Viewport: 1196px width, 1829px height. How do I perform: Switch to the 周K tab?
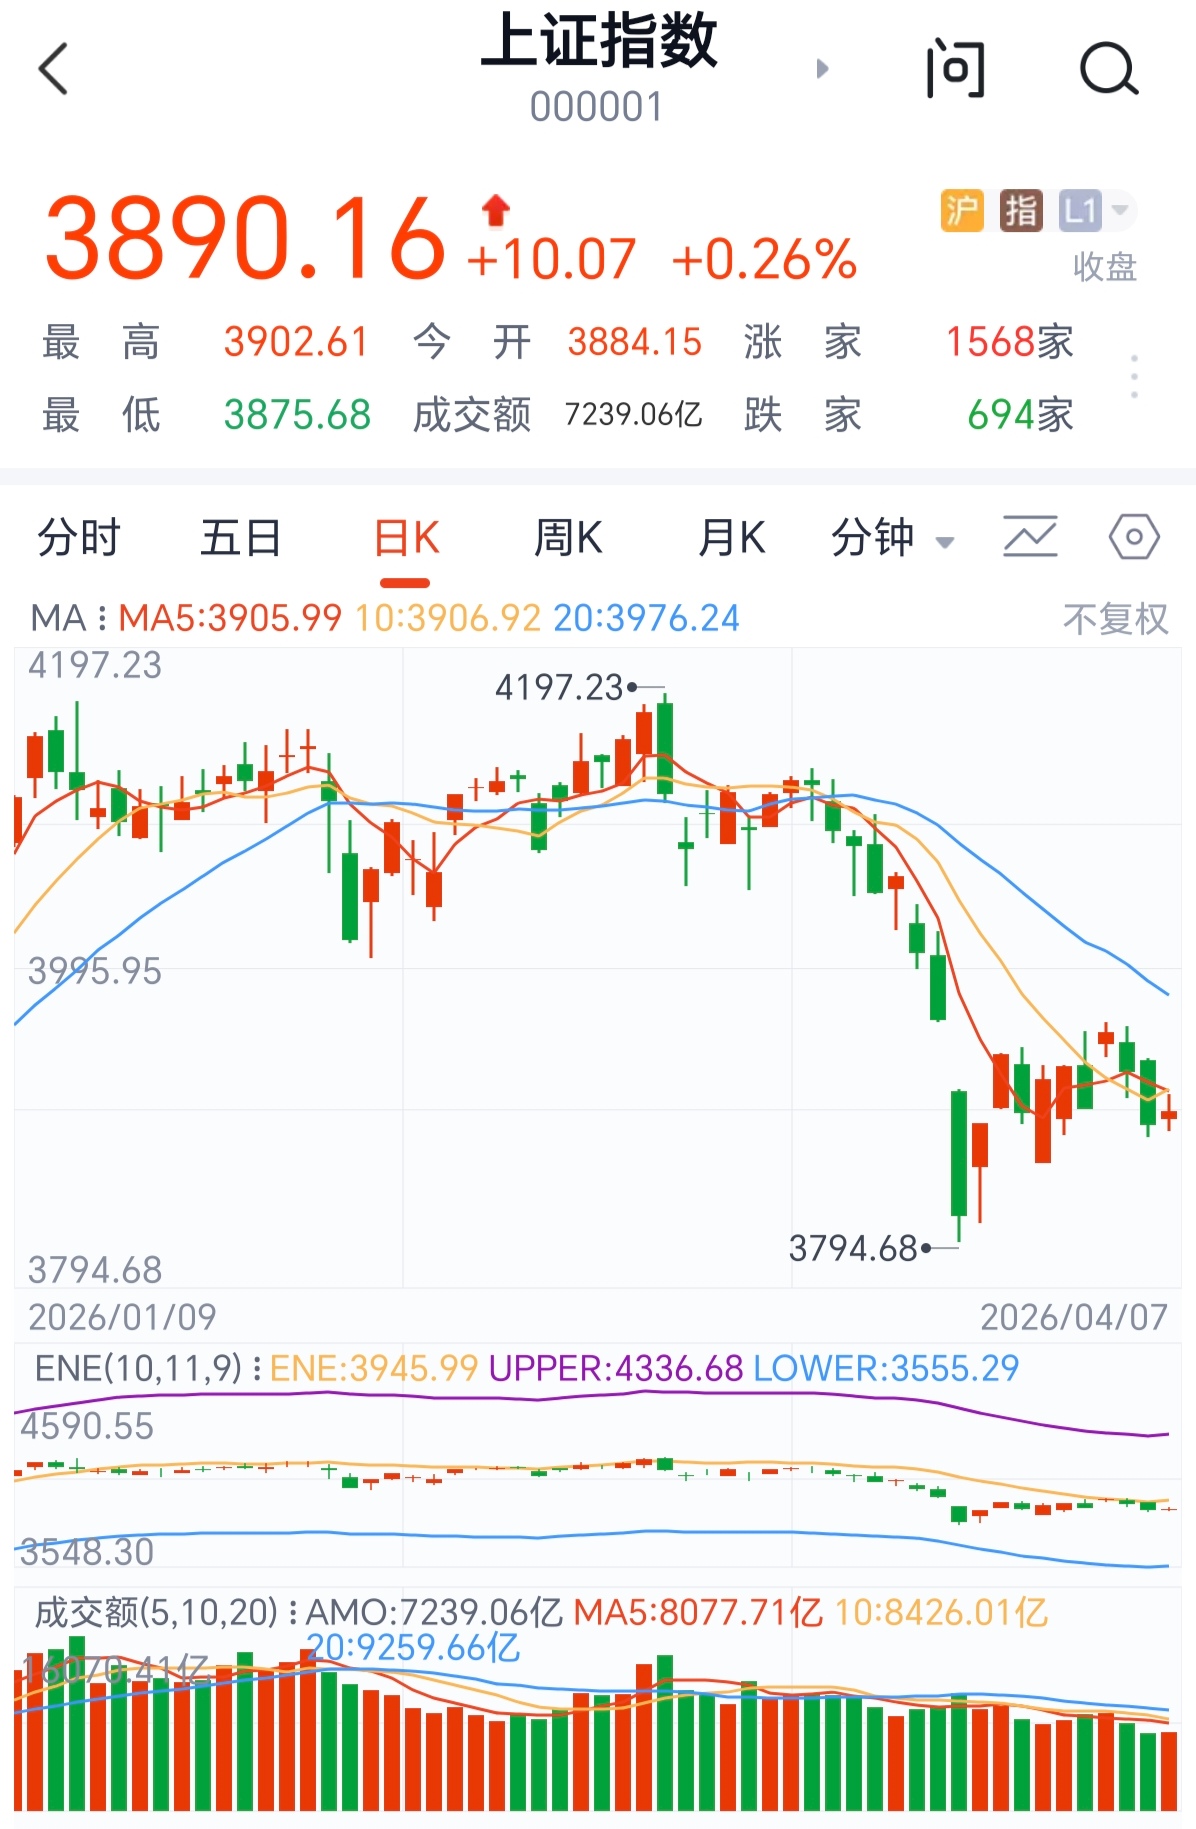[568, 538]
